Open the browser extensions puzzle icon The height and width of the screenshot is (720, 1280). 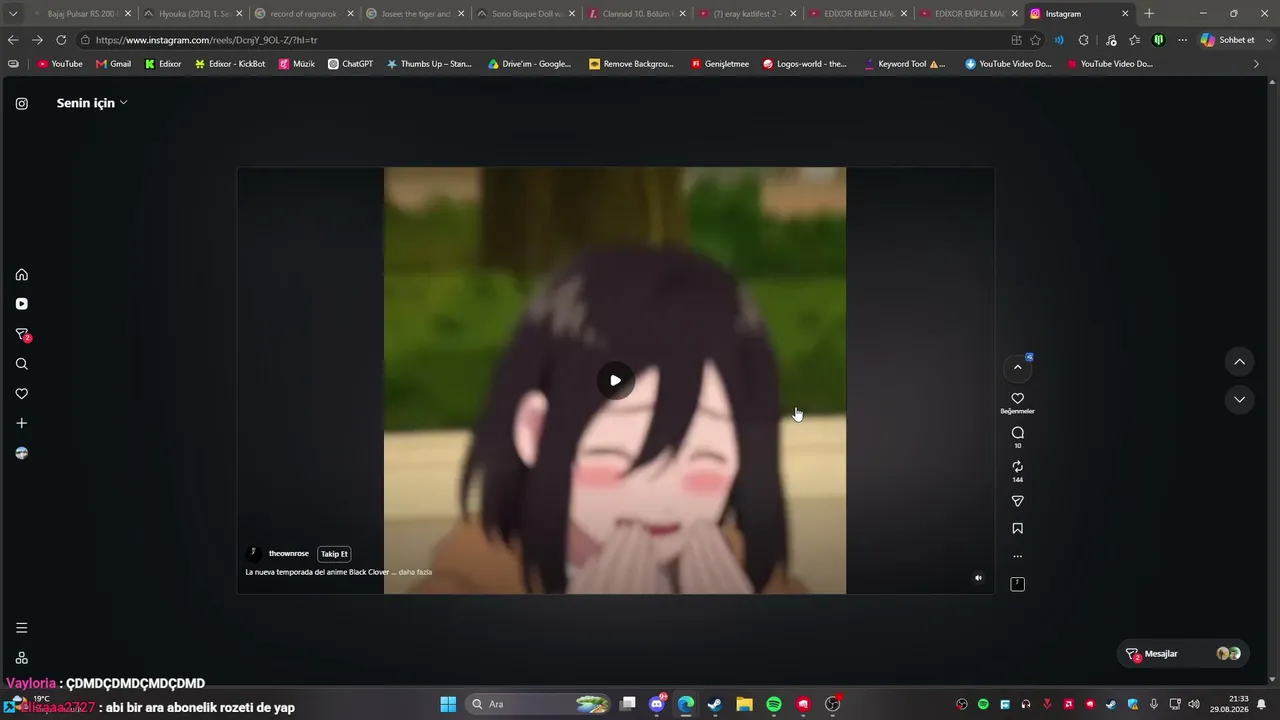point(1084,40)
